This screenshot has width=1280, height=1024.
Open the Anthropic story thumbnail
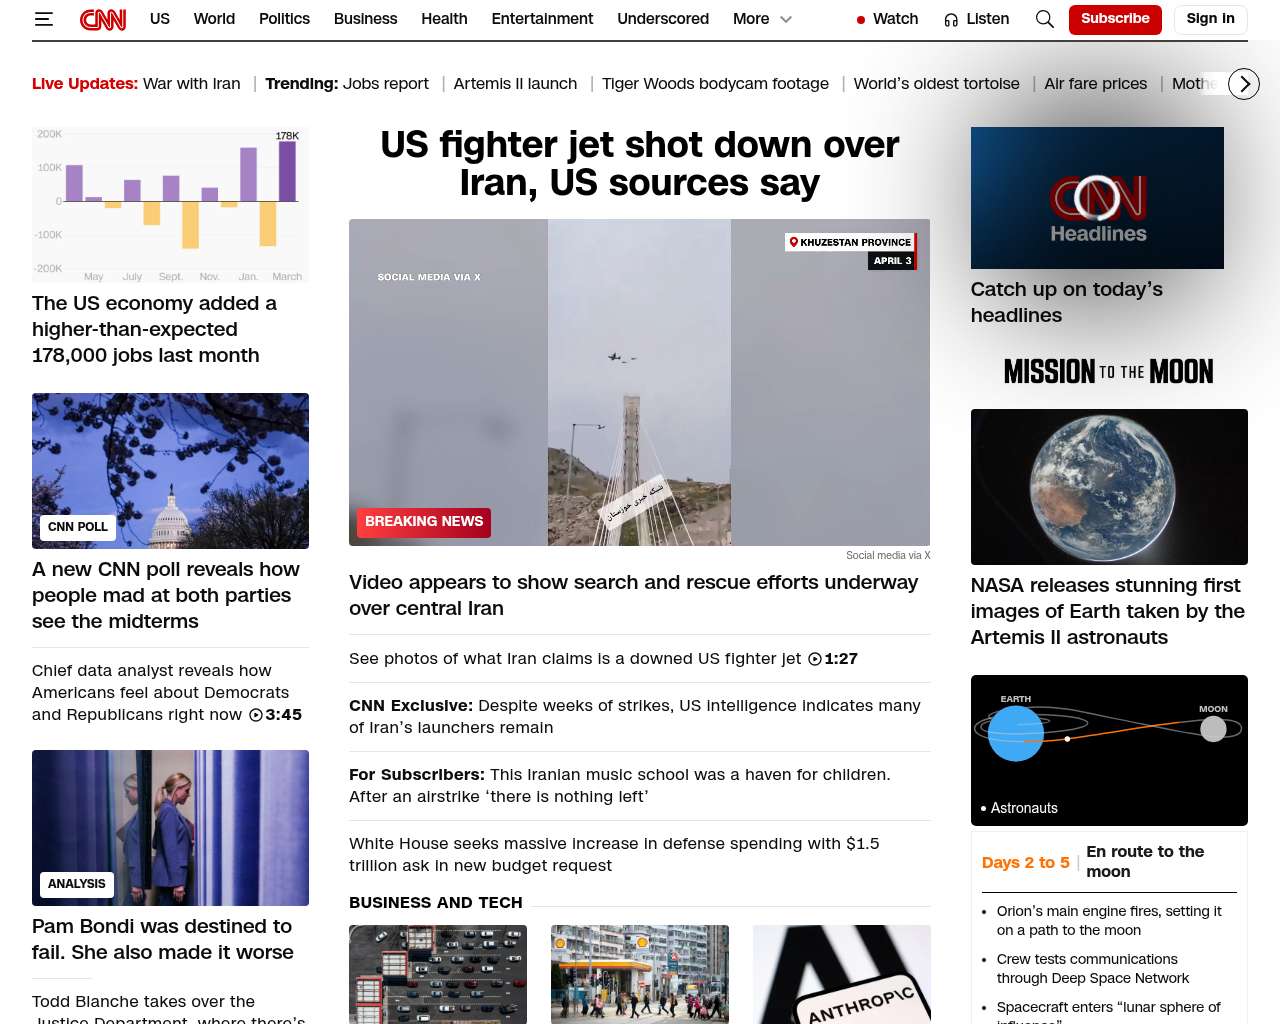842,974
